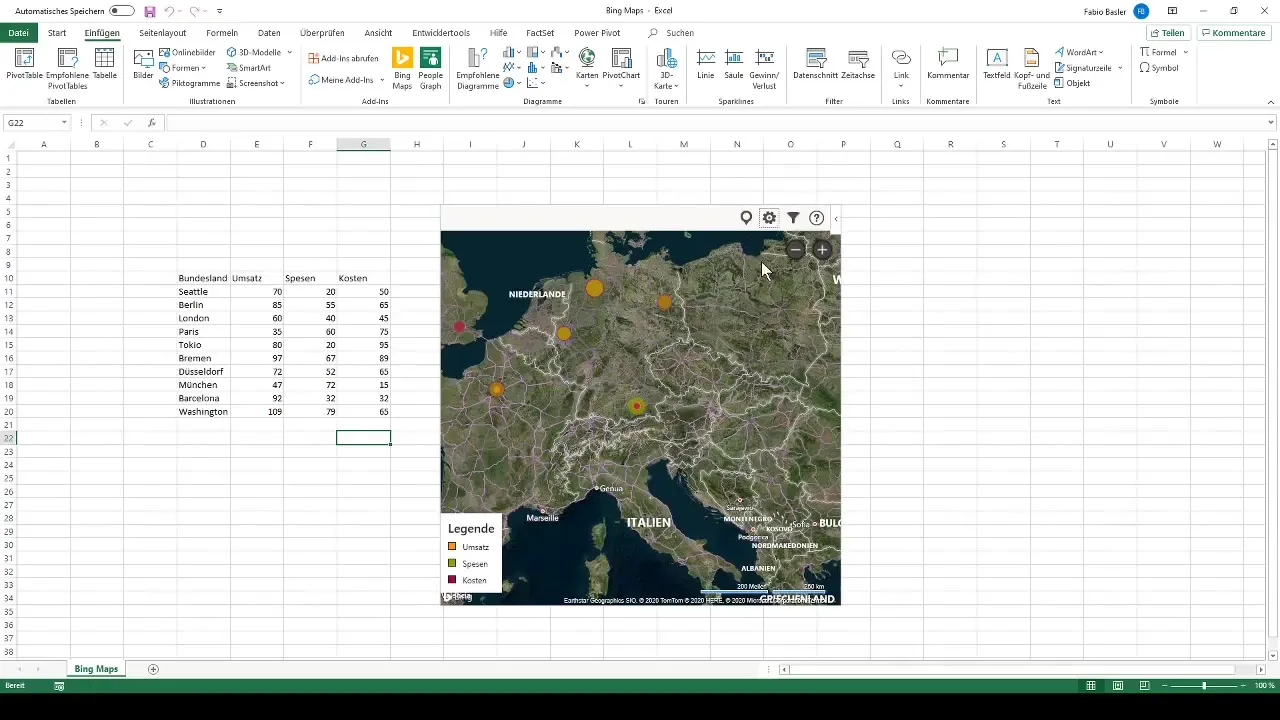
Task: Click the map location pin icon
Action: 746,218
